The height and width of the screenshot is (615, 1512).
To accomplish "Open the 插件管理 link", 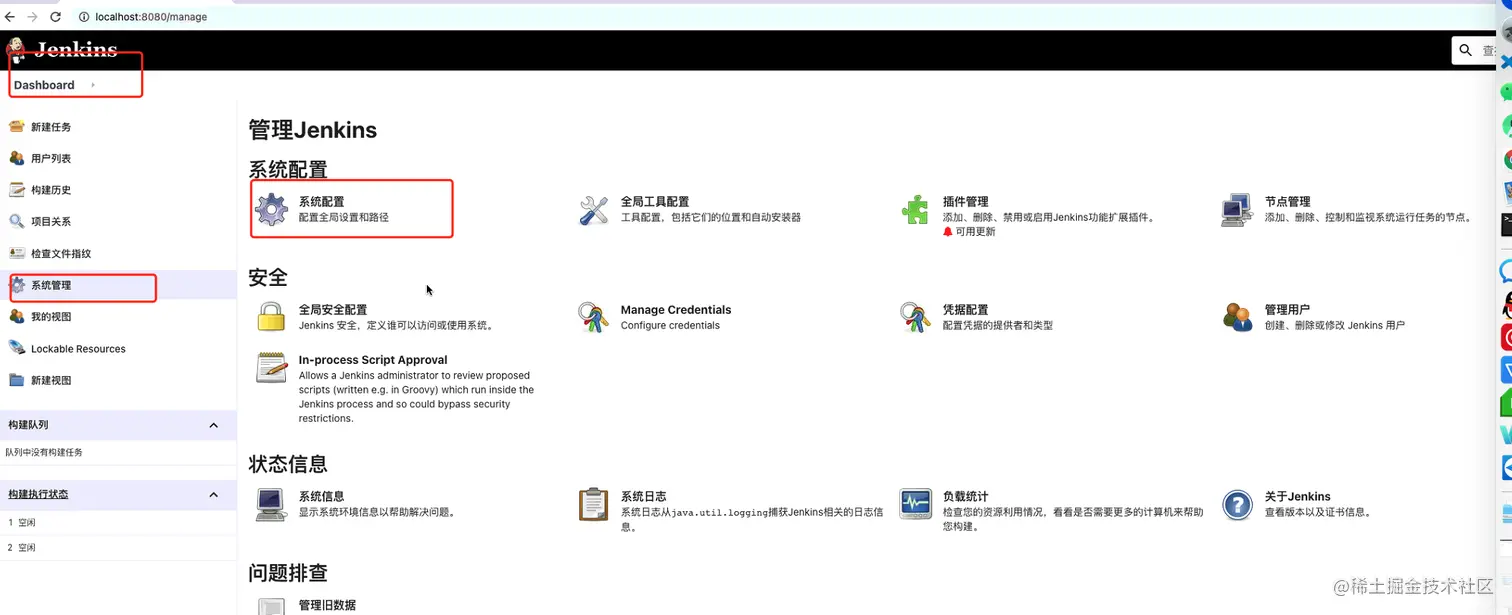I will (x=965, y=201).
